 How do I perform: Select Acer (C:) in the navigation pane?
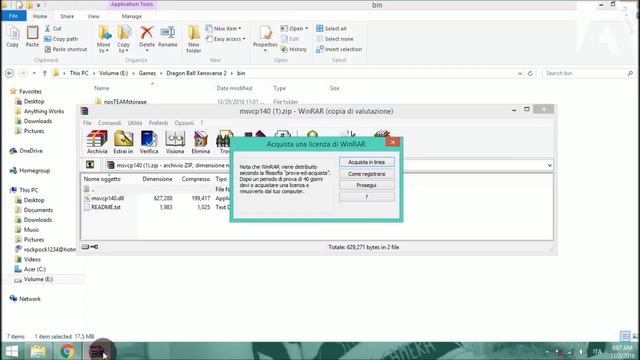35,269
